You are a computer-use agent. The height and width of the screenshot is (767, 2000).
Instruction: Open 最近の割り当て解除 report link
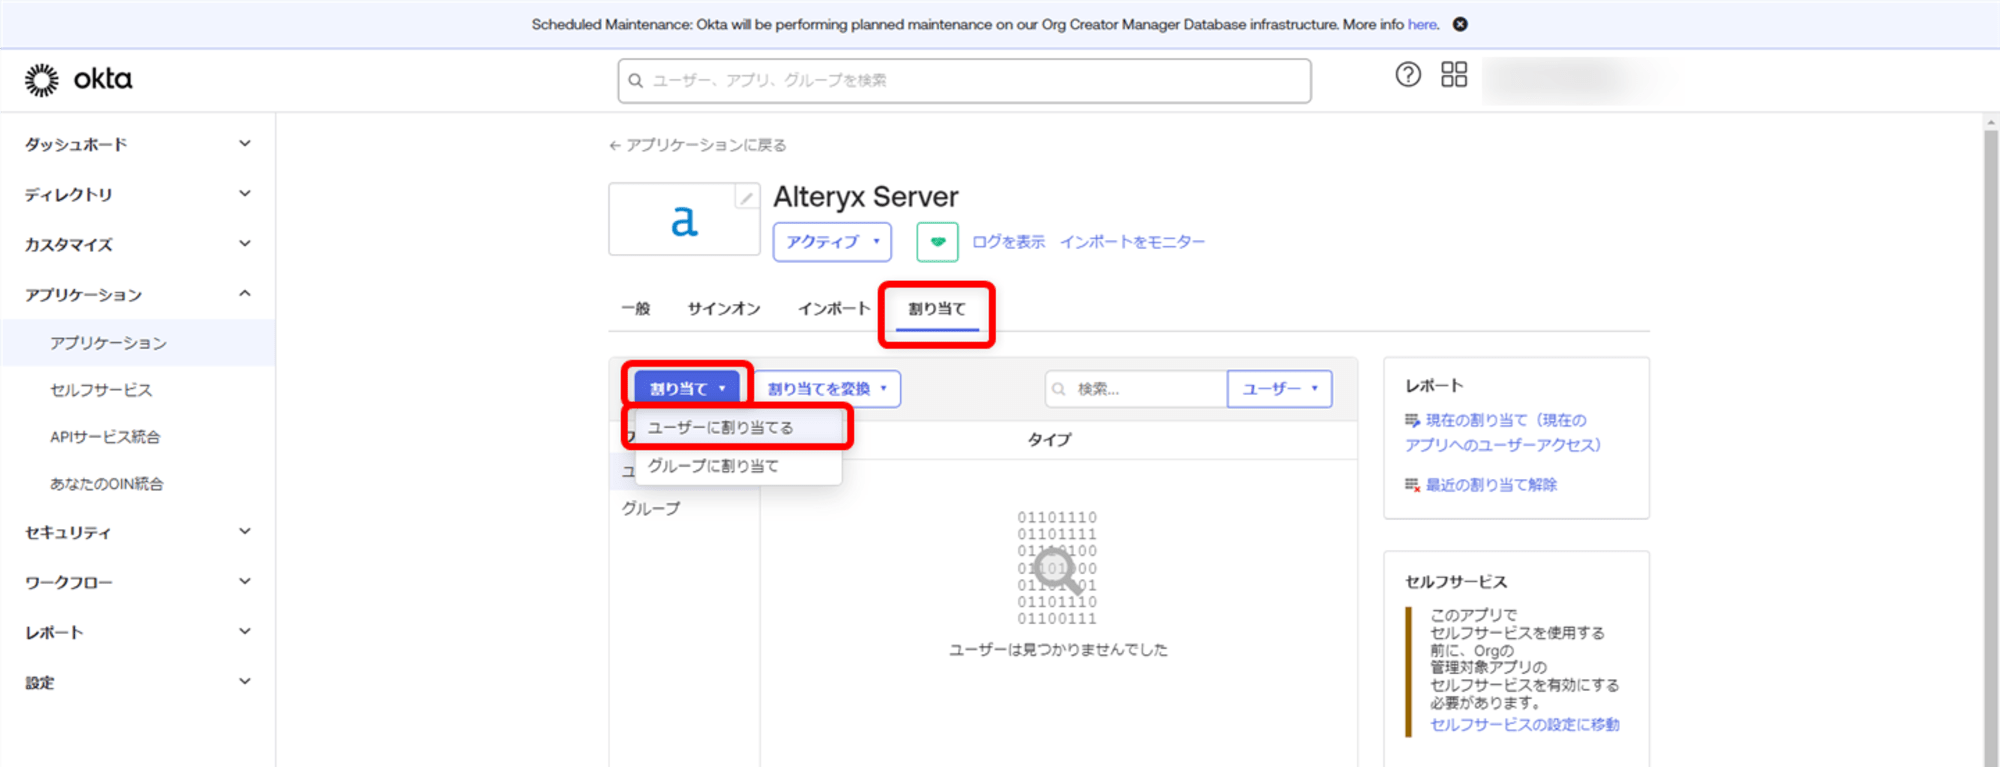pos(1491,485)
